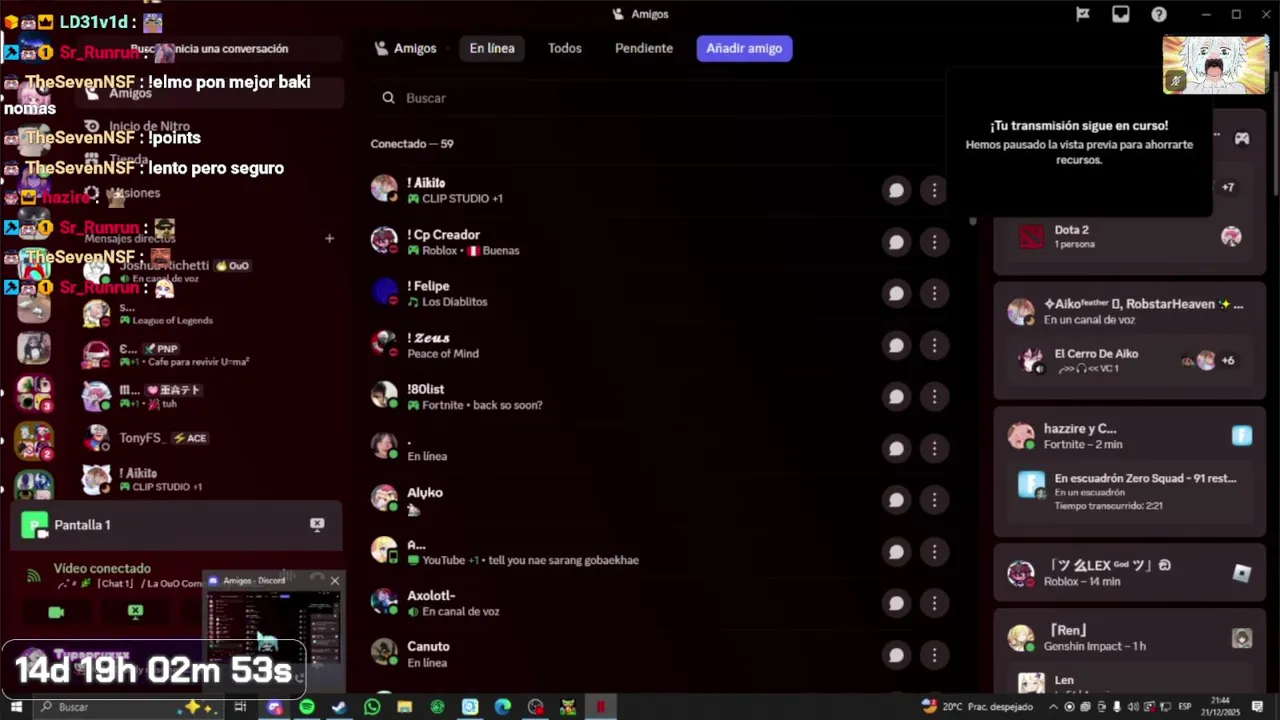Open the Discord inbox icon
This screenshot has width=1280, height=720.
tap(1121, 14)
